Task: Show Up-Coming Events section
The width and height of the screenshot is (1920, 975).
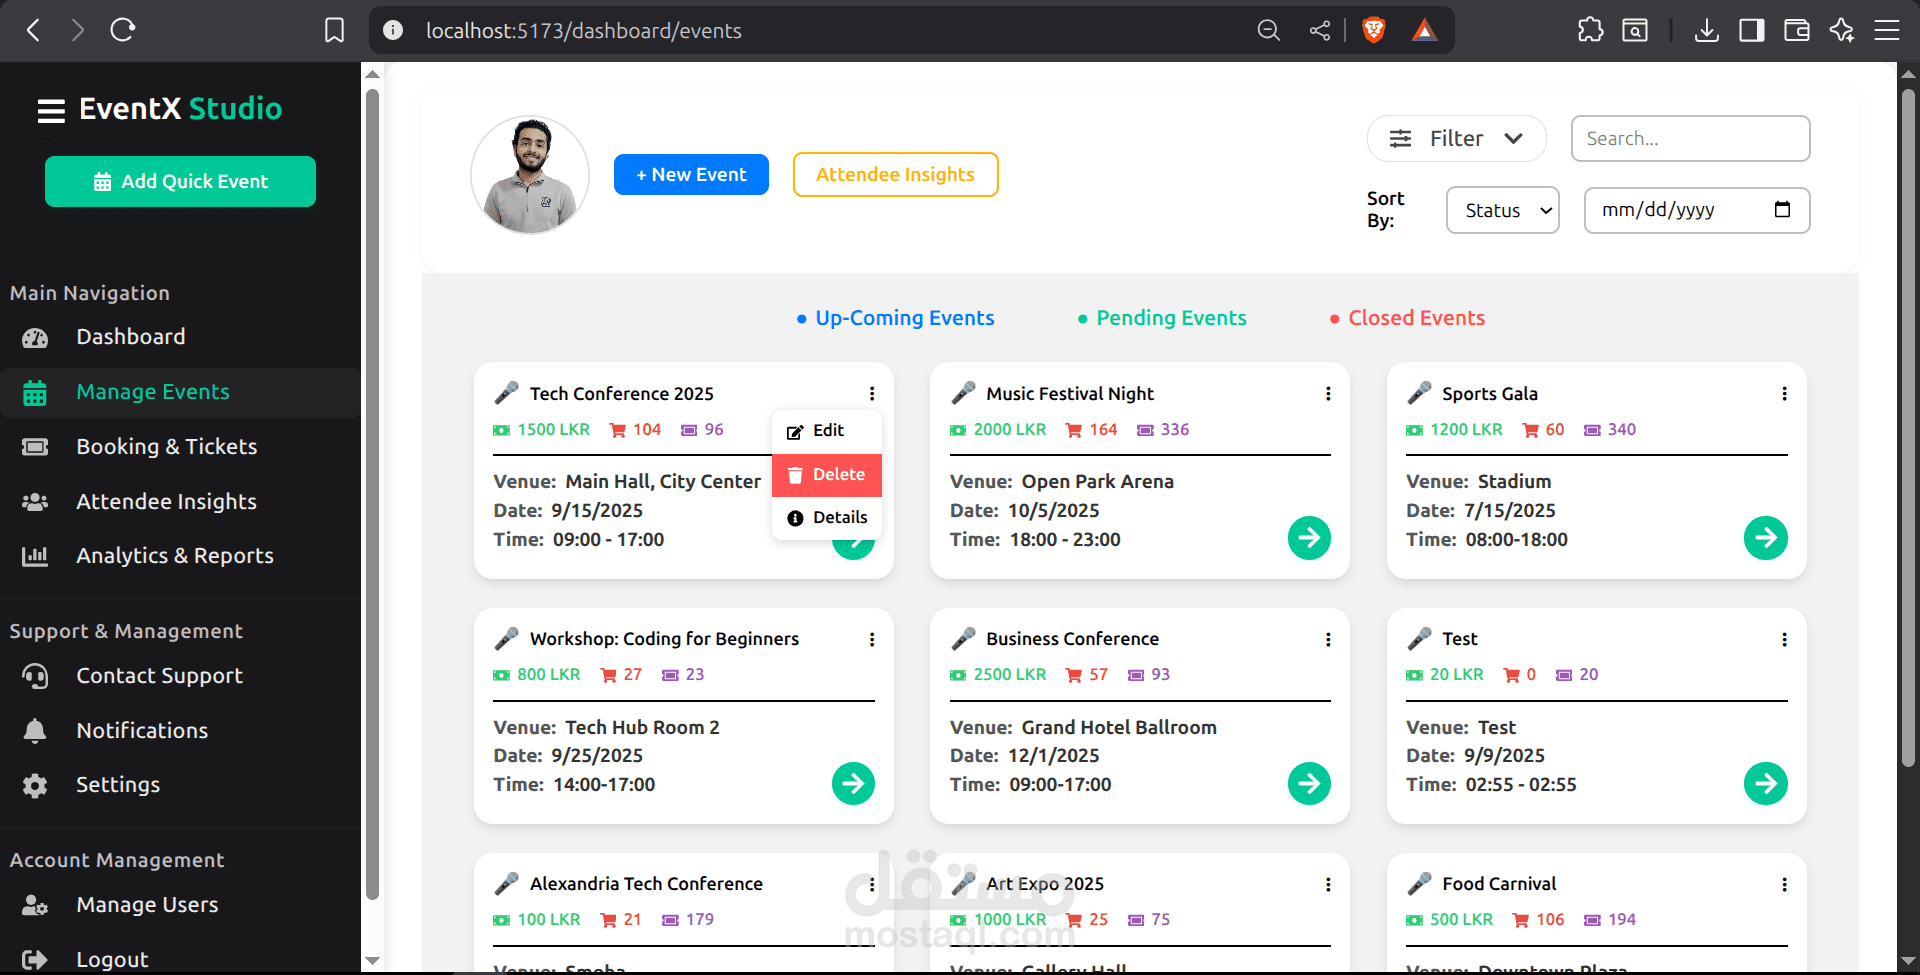Action: [x=895, y=318]
